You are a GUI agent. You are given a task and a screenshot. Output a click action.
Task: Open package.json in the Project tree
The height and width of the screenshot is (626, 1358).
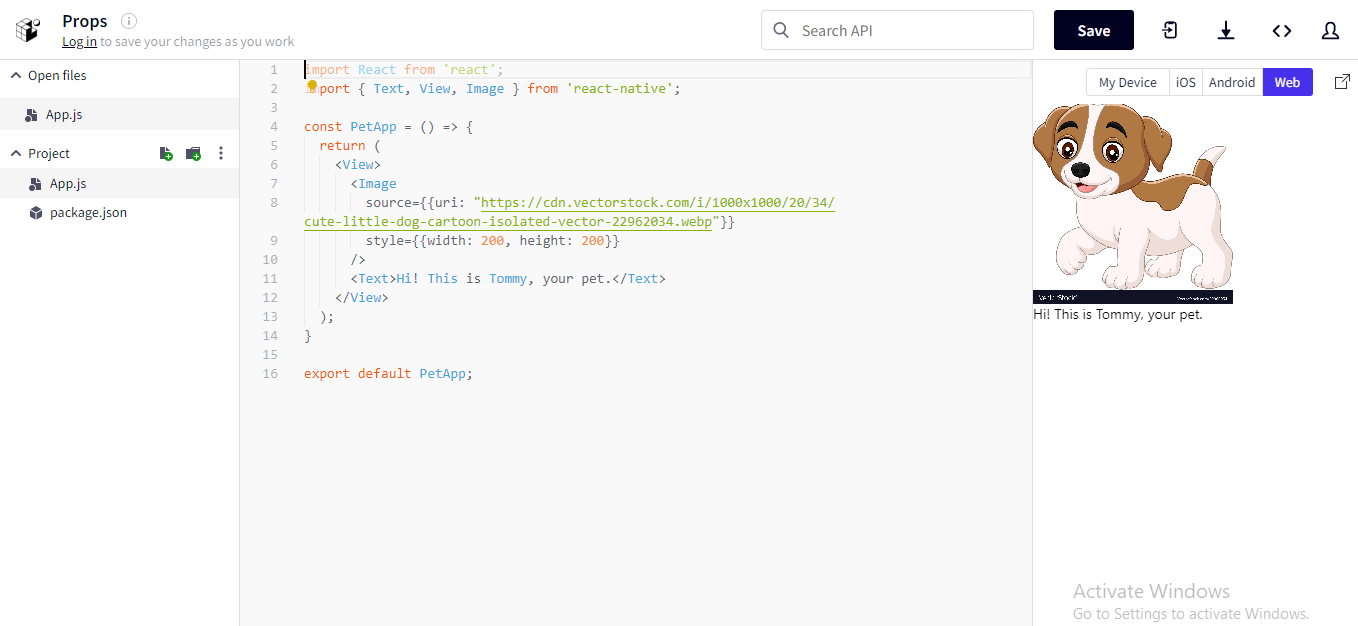pyautogui.click(x=119, y=212)
